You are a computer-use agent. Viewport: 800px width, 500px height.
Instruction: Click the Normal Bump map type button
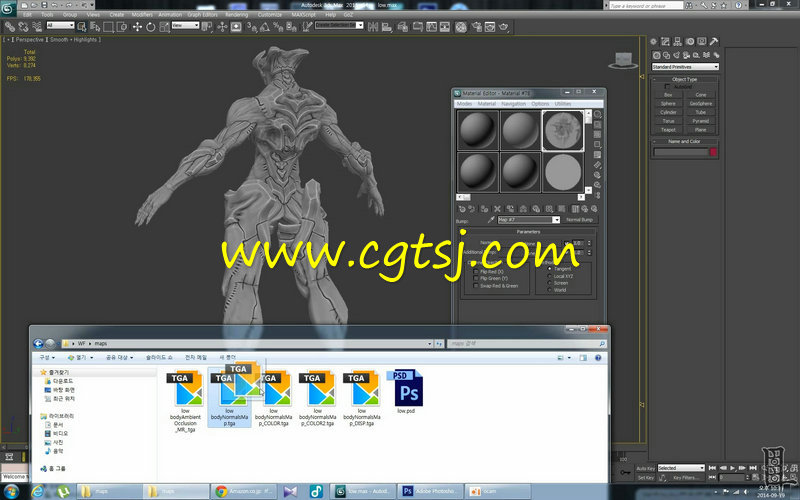(580, 219)
